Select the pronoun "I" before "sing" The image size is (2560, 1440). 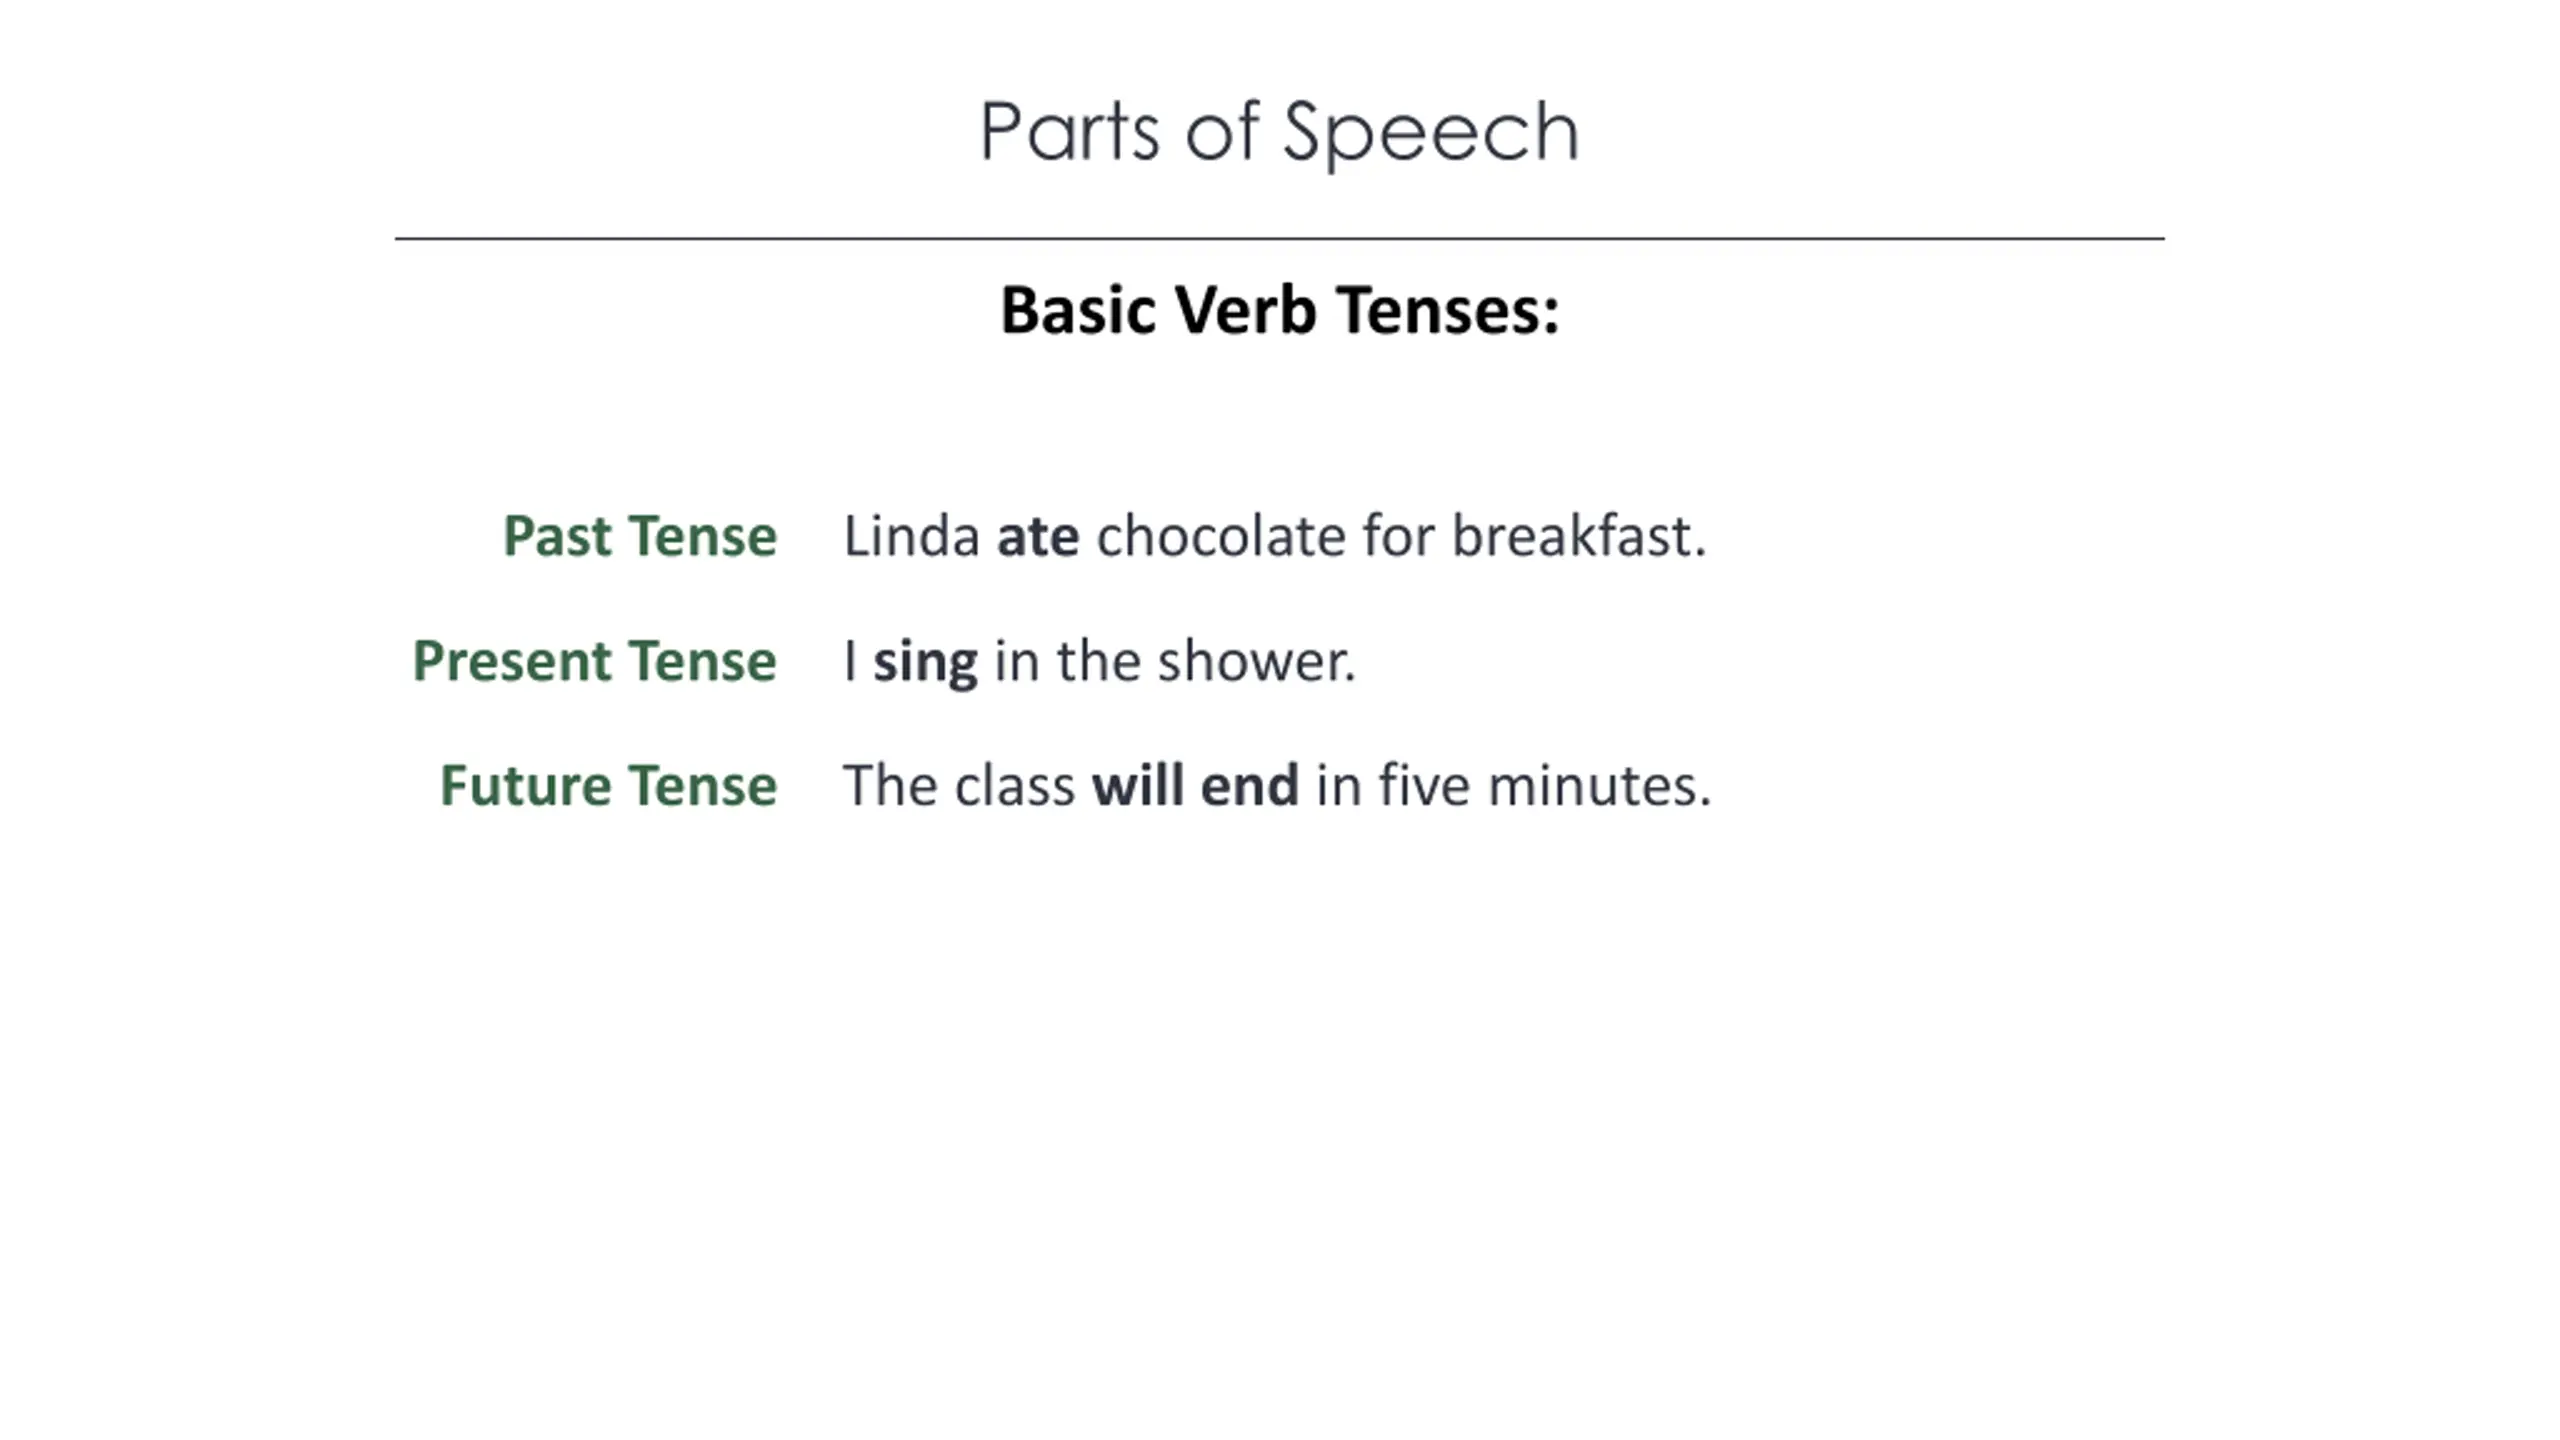coord(850,661)
